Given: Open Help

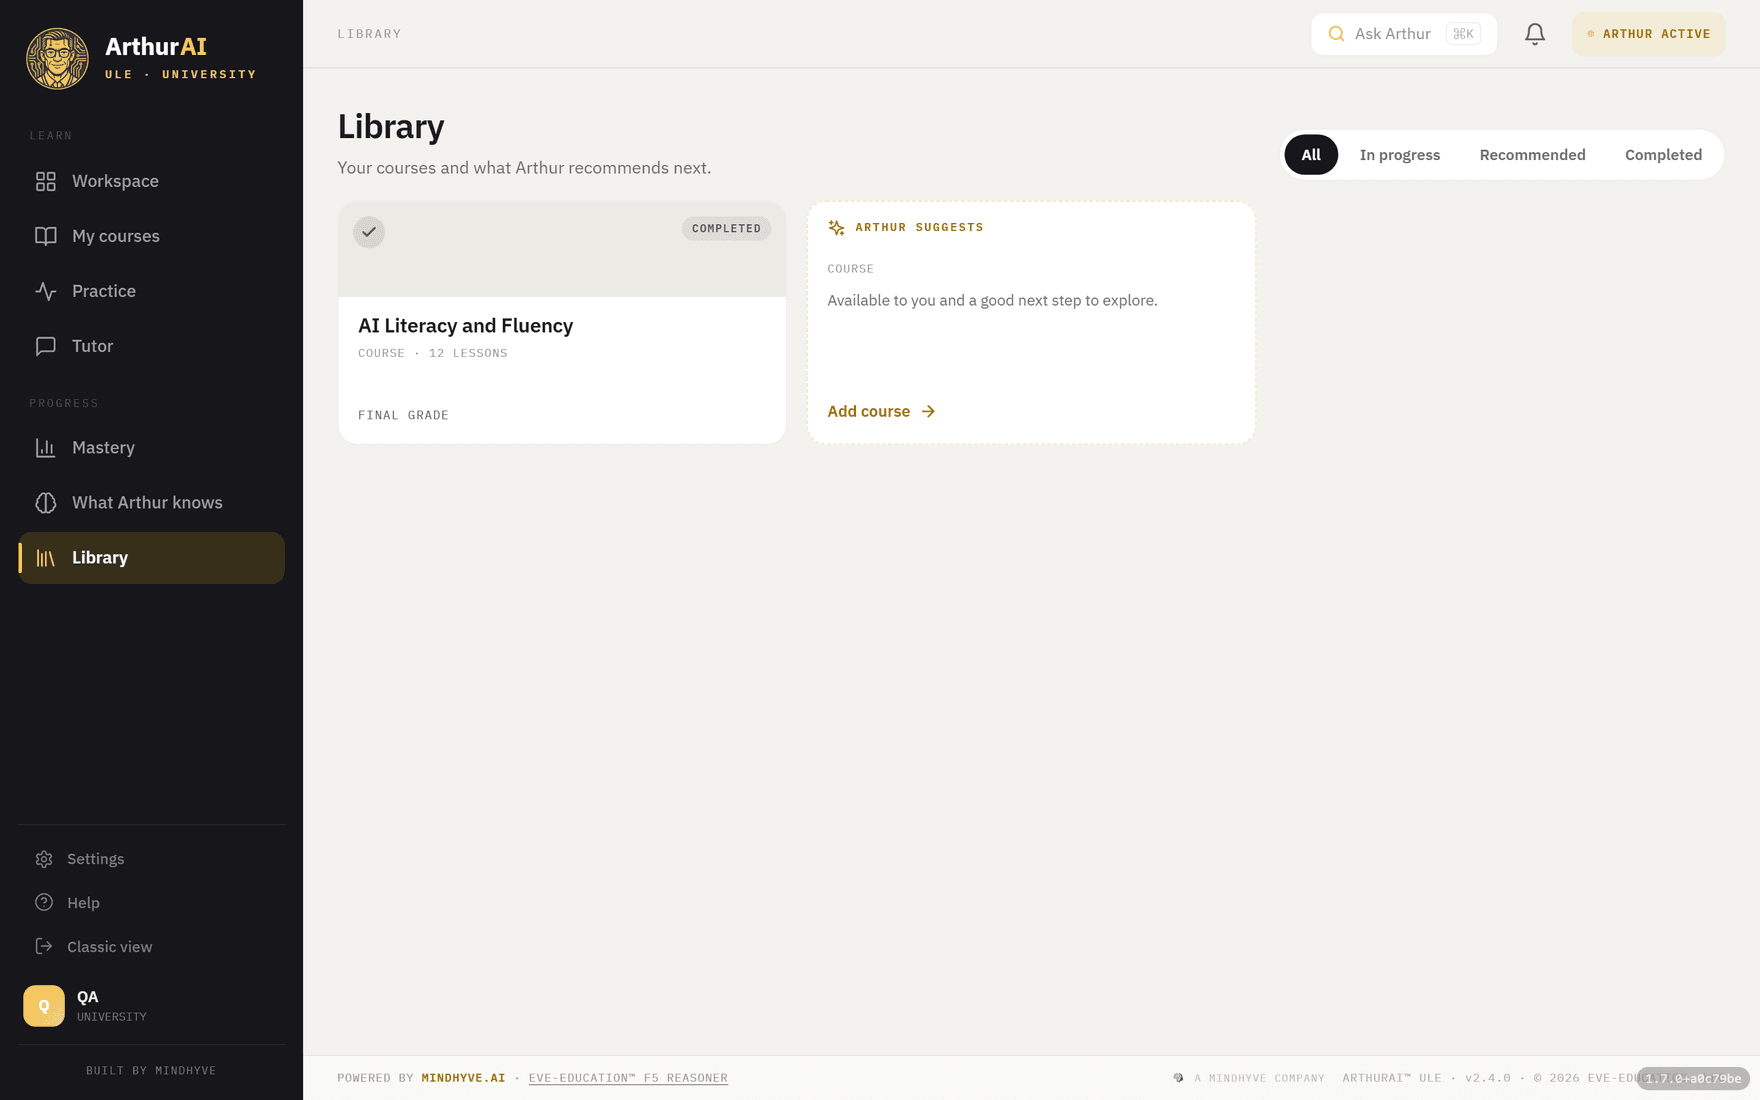Looking at the screenshot, I should point(151,903).
